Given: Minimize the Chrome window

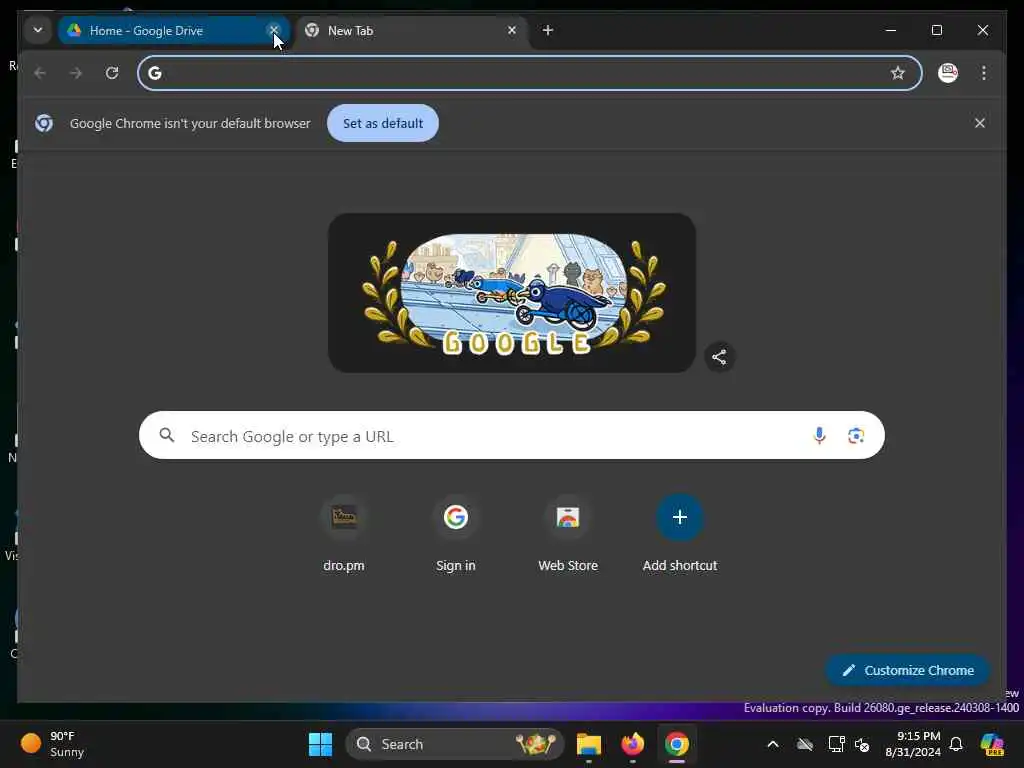Looking at the screenshot, I should click(x=891, y=30).
